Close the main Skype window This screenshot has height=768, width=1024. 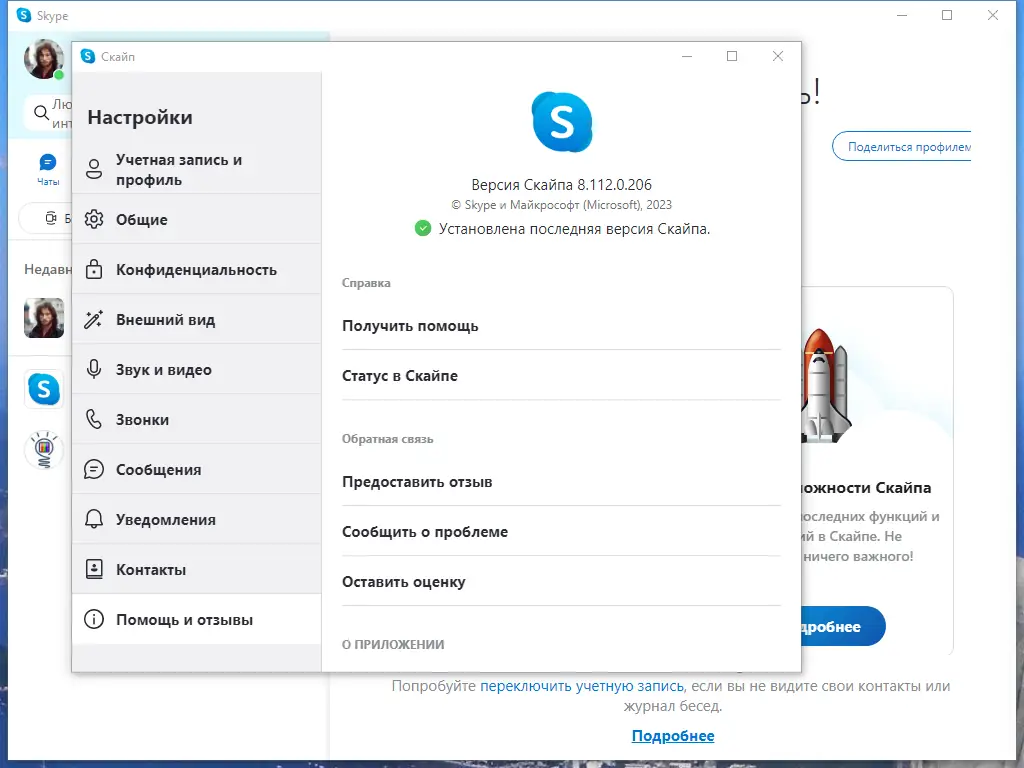[x=993, y=15]
